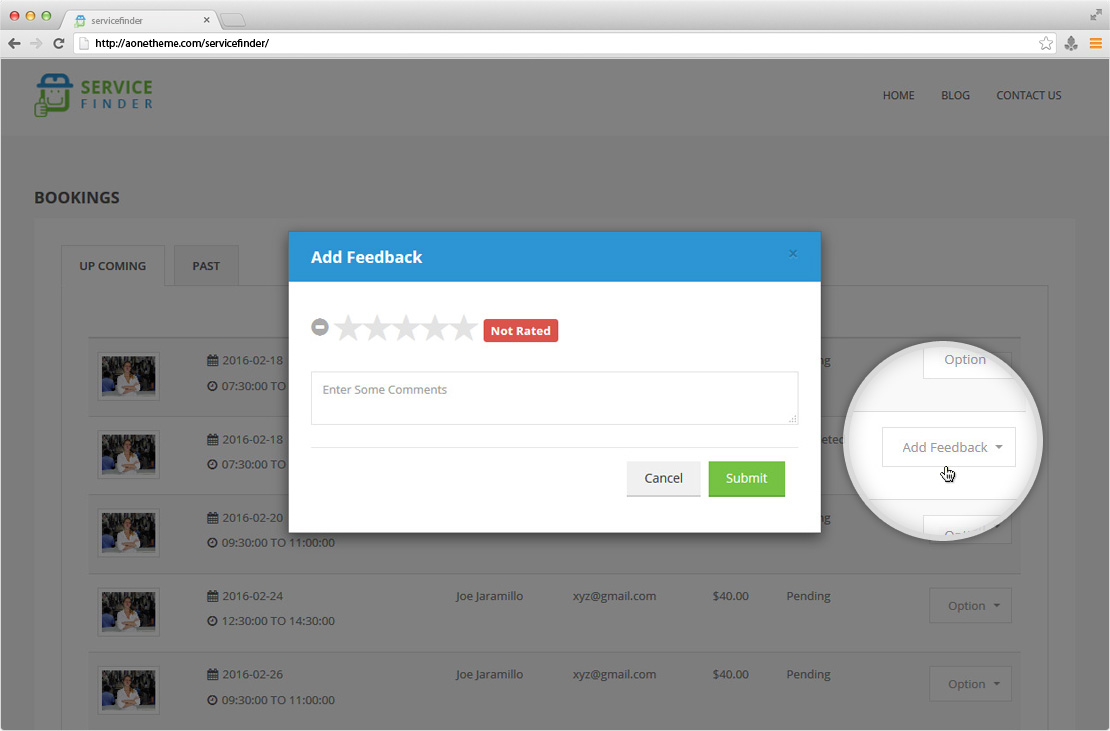Reload the page with the refresh icon
The image size is (1110, 731).
point(58,43)
